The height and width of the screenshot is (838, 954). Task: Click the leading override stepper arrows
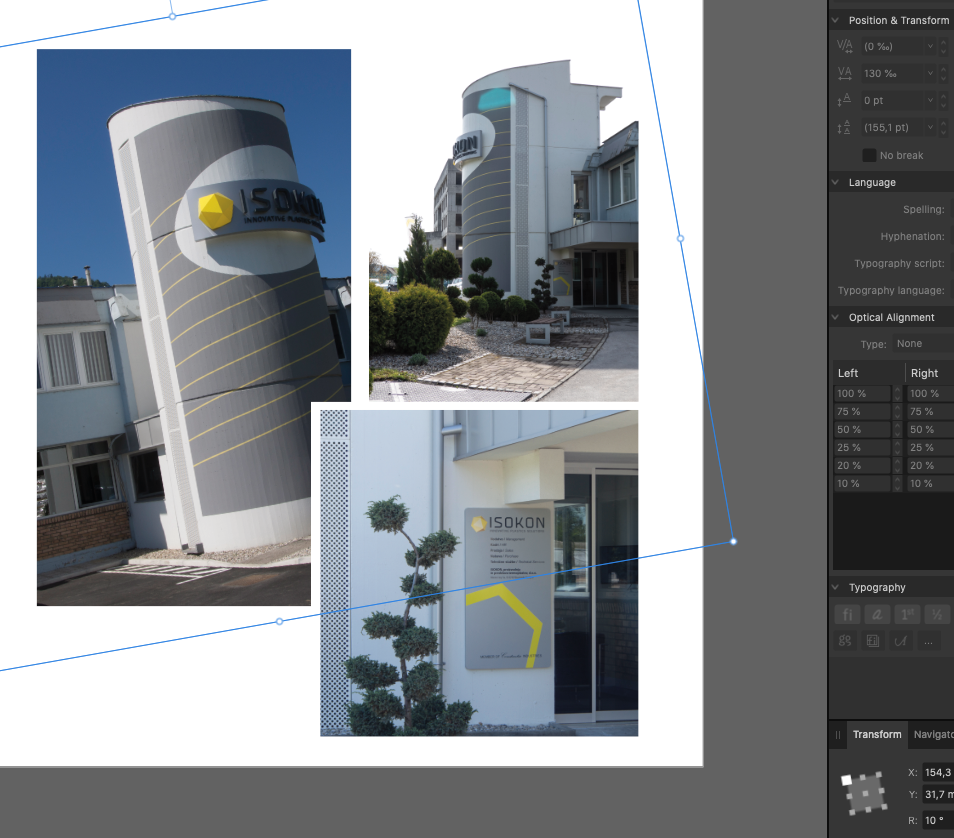click(944, 127)
